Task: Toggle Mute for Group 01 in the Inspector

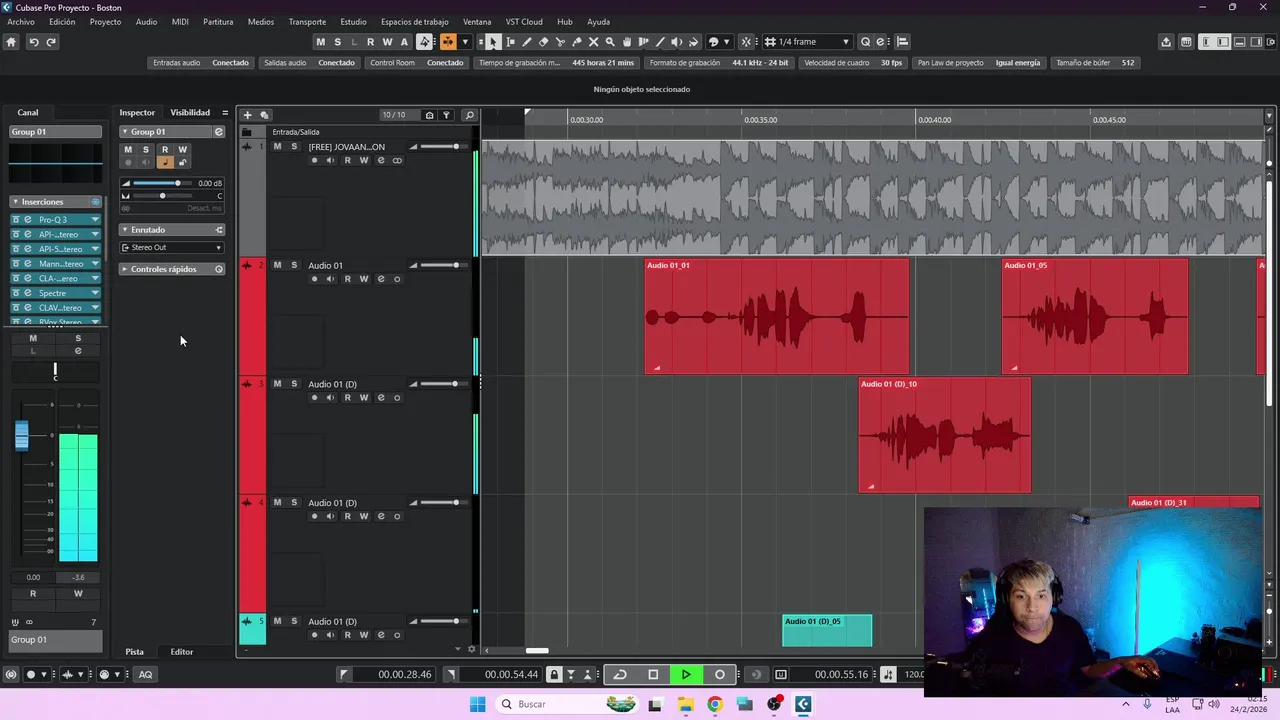Action: click(127, 150)
